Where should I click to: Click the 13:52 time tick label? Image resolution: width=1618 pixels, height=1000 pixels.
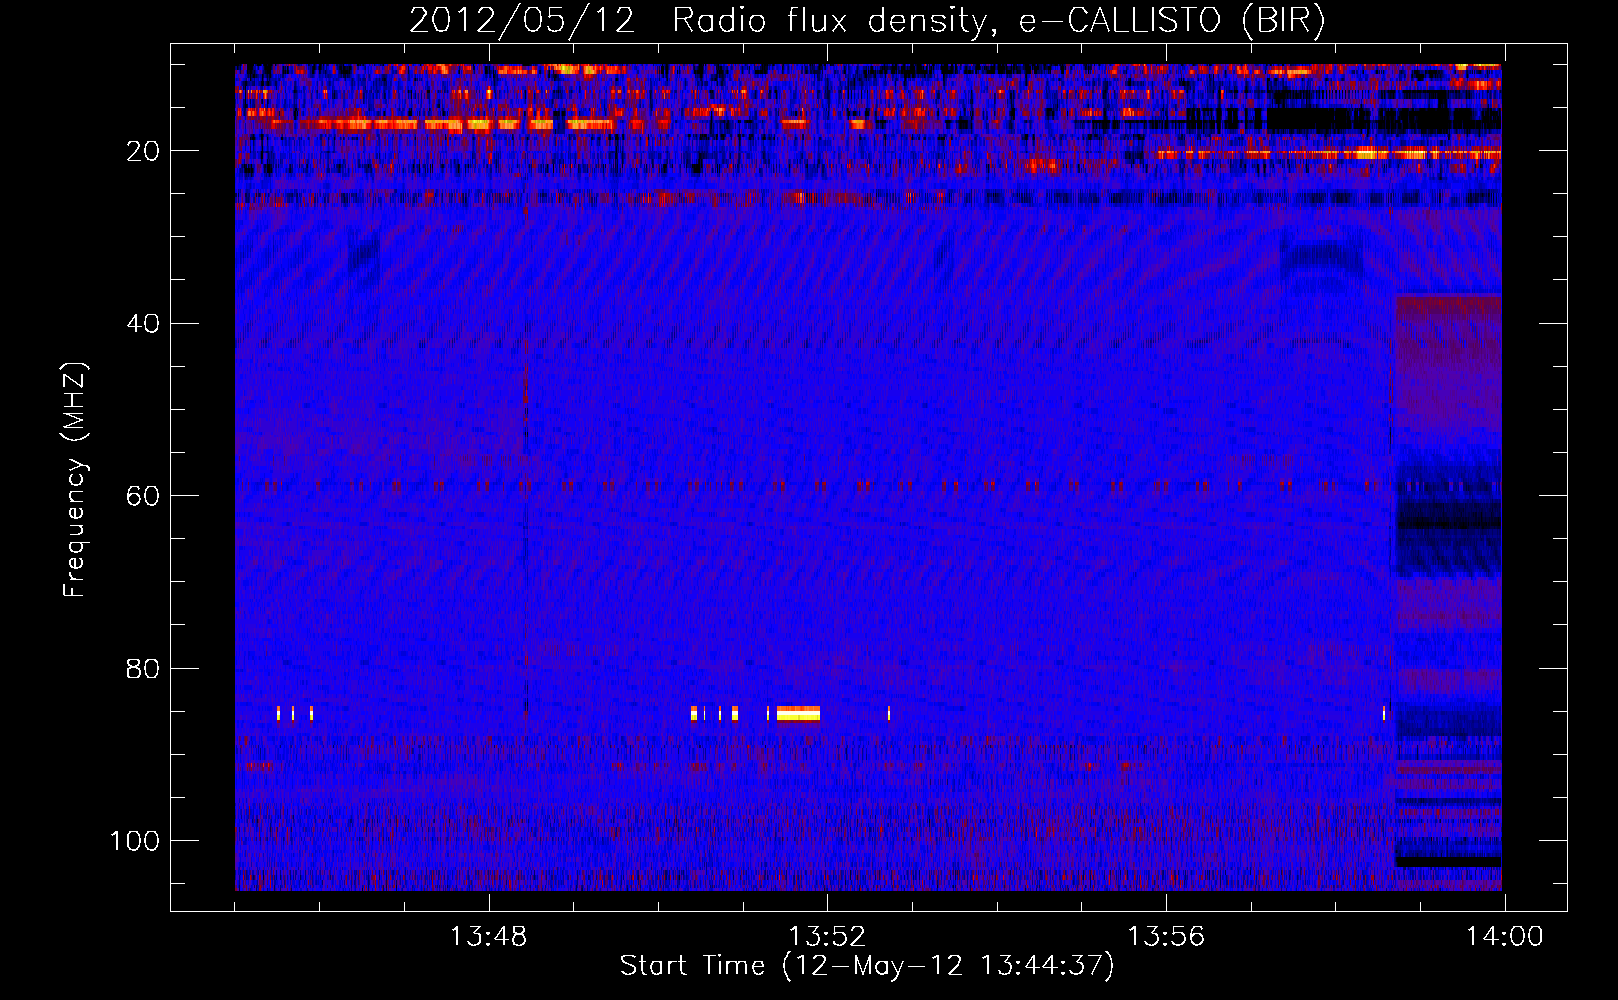coord(827,937)
